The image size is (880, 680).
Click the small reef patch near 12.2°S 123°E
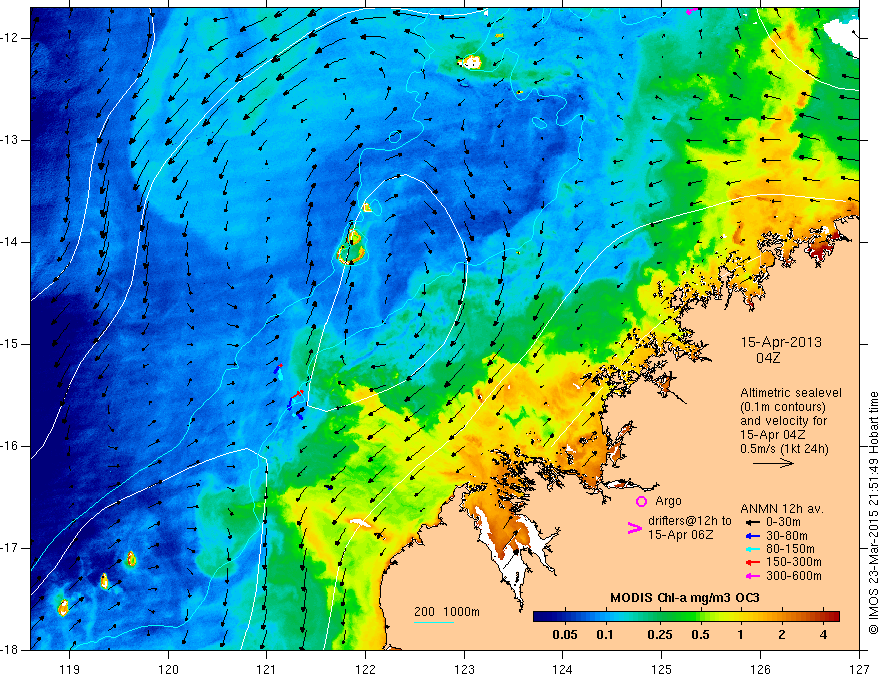[470, 62]
